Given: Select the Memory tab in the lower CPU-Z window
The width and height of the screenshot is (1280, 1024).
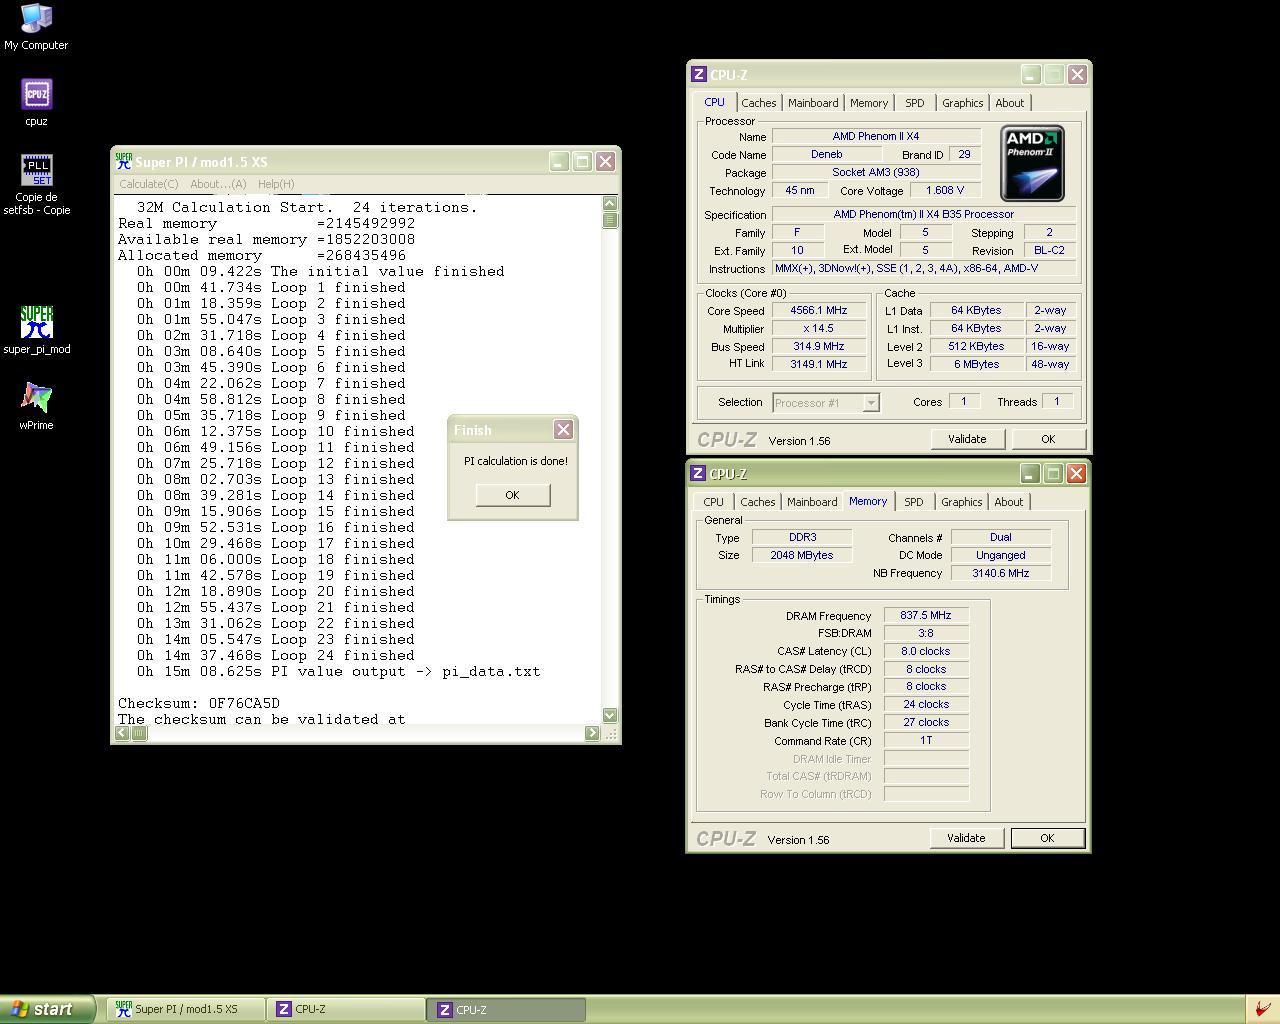Looking at the screenshot, I should click(868, 501).
